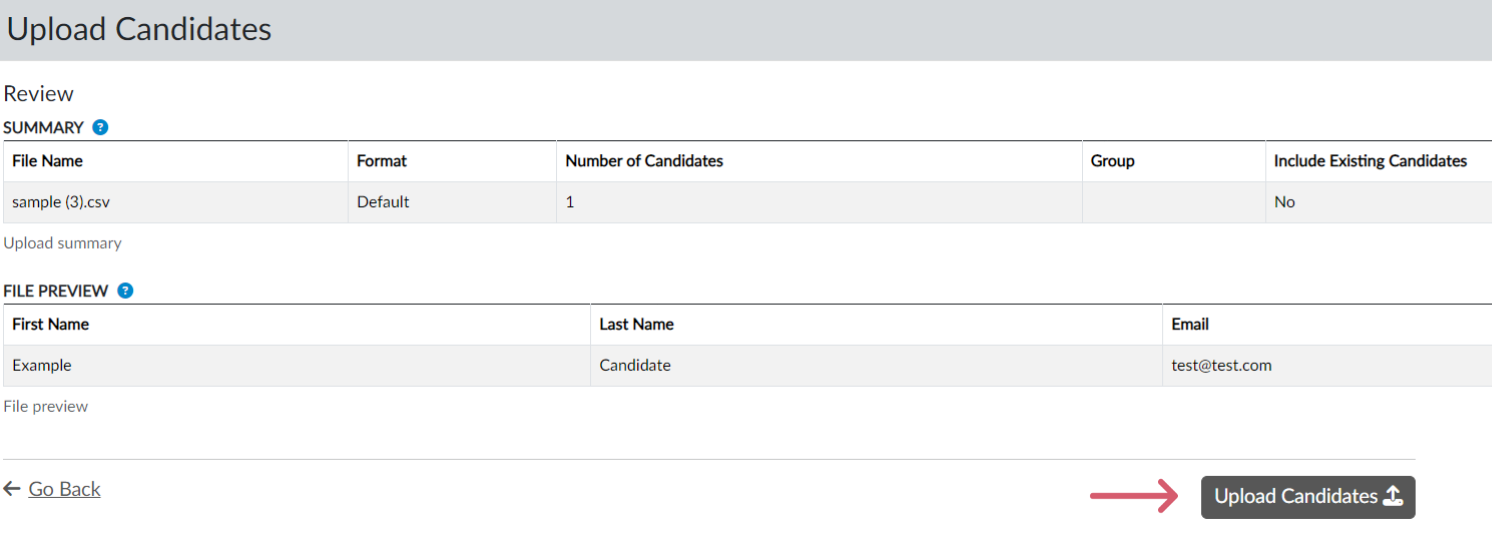This screenshot has width=1492, height=544.
Task: Click the upload icon inside the Upload Candidates button
Action: click(x=1393, y=497)
